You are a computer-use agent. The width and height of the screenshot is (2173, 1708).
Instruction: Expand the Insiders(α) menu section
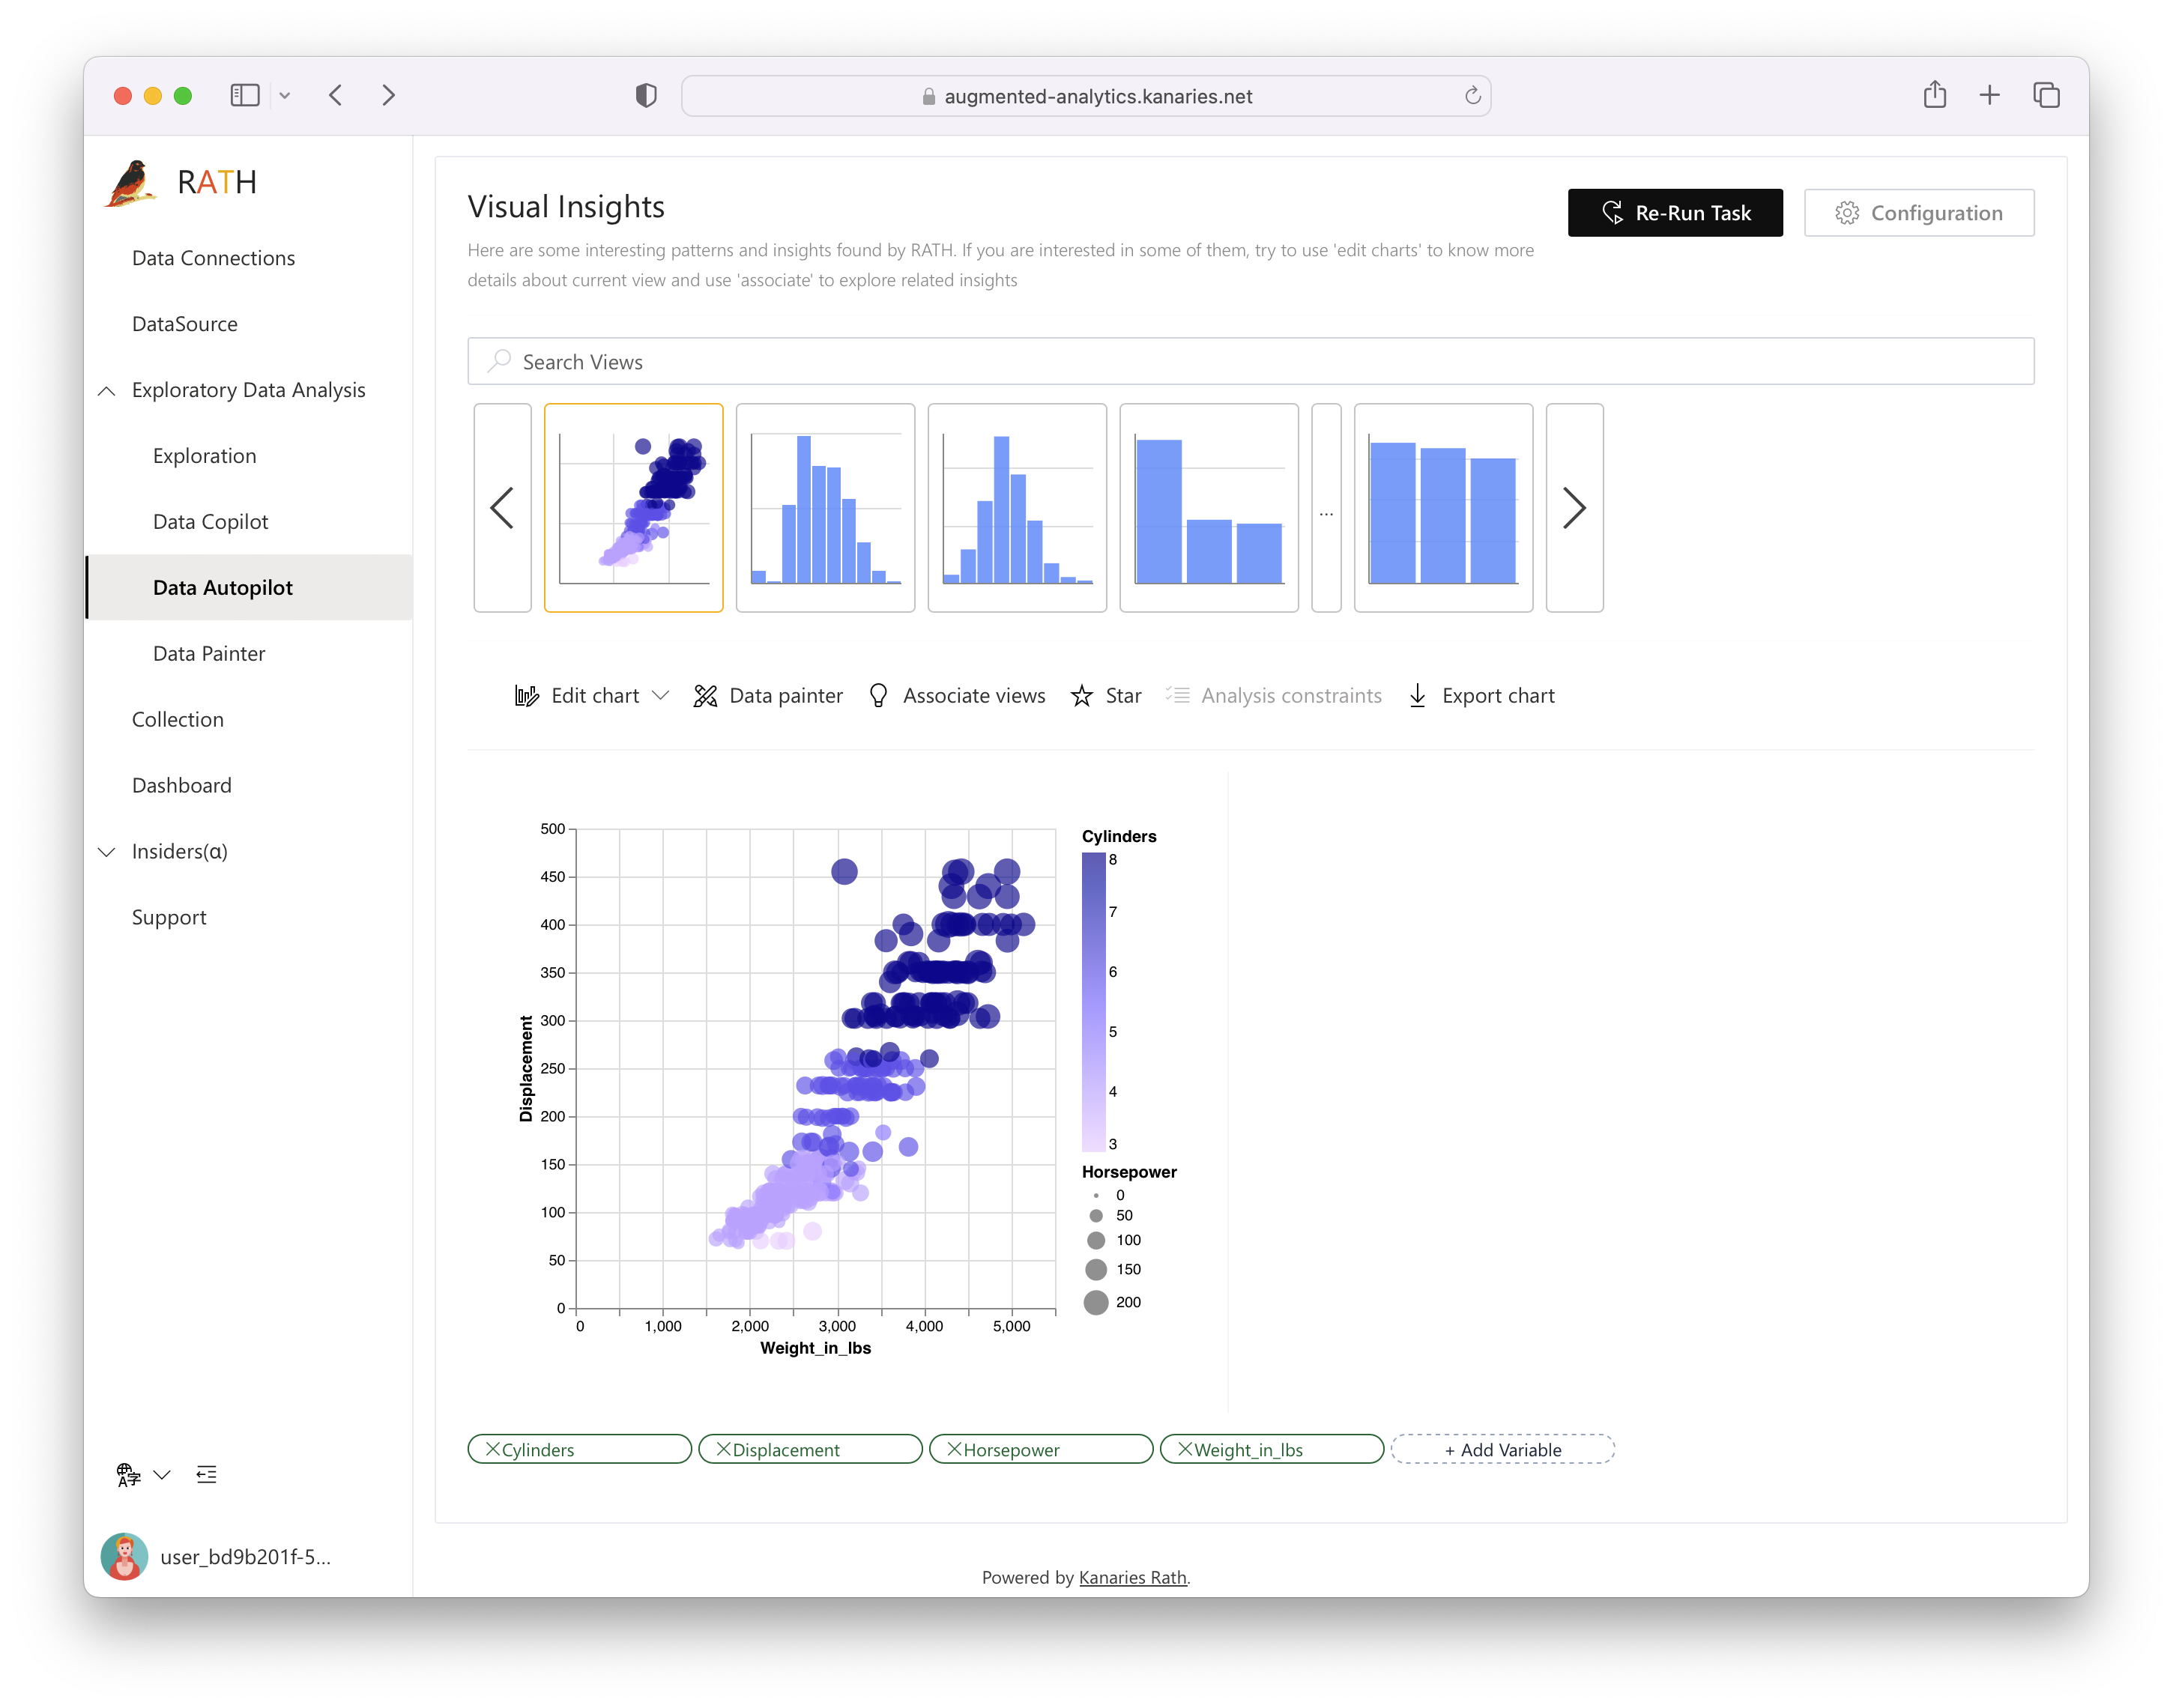[107, 852]
